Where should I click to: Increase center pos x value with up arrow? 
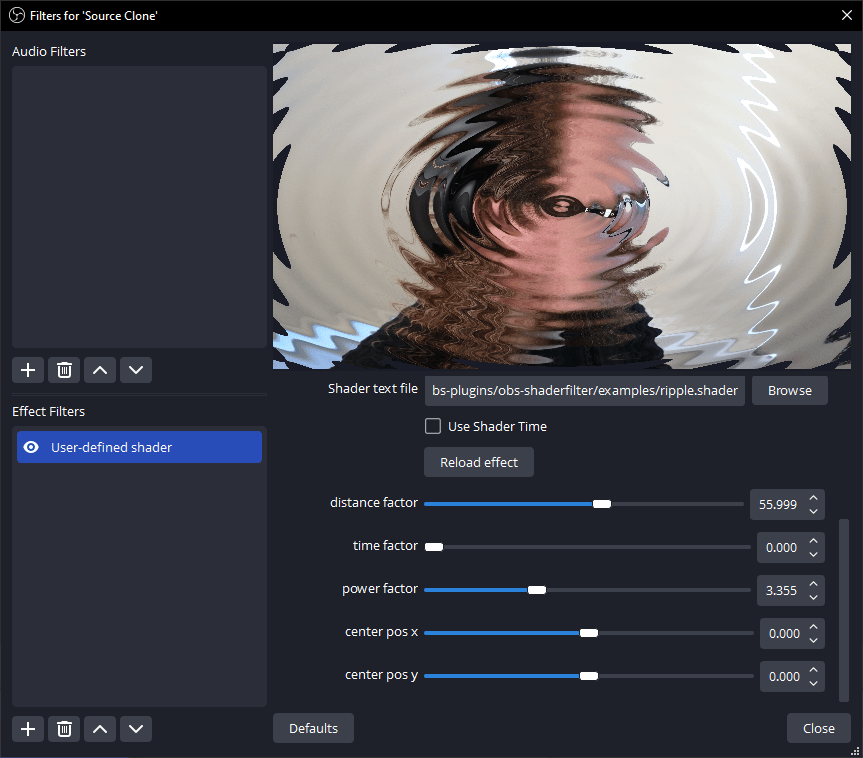tap(813, 626)
